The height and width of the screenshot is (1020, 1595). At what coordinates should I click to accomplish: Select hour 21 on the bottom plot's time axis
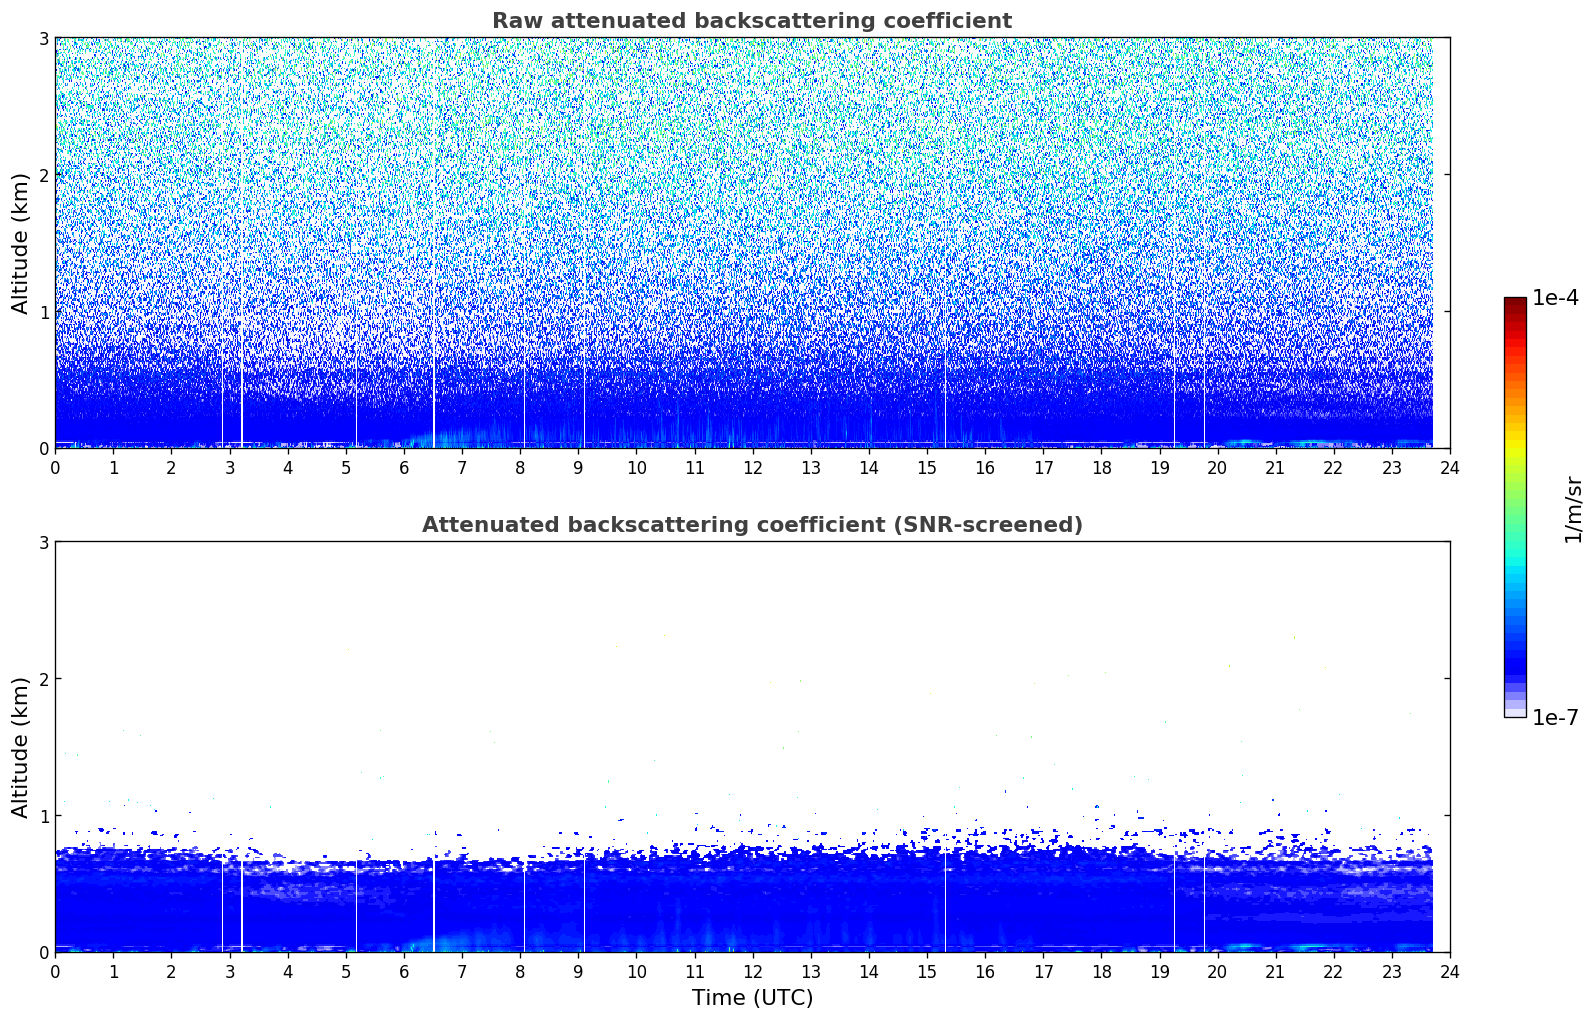[x=1275, y=971]
